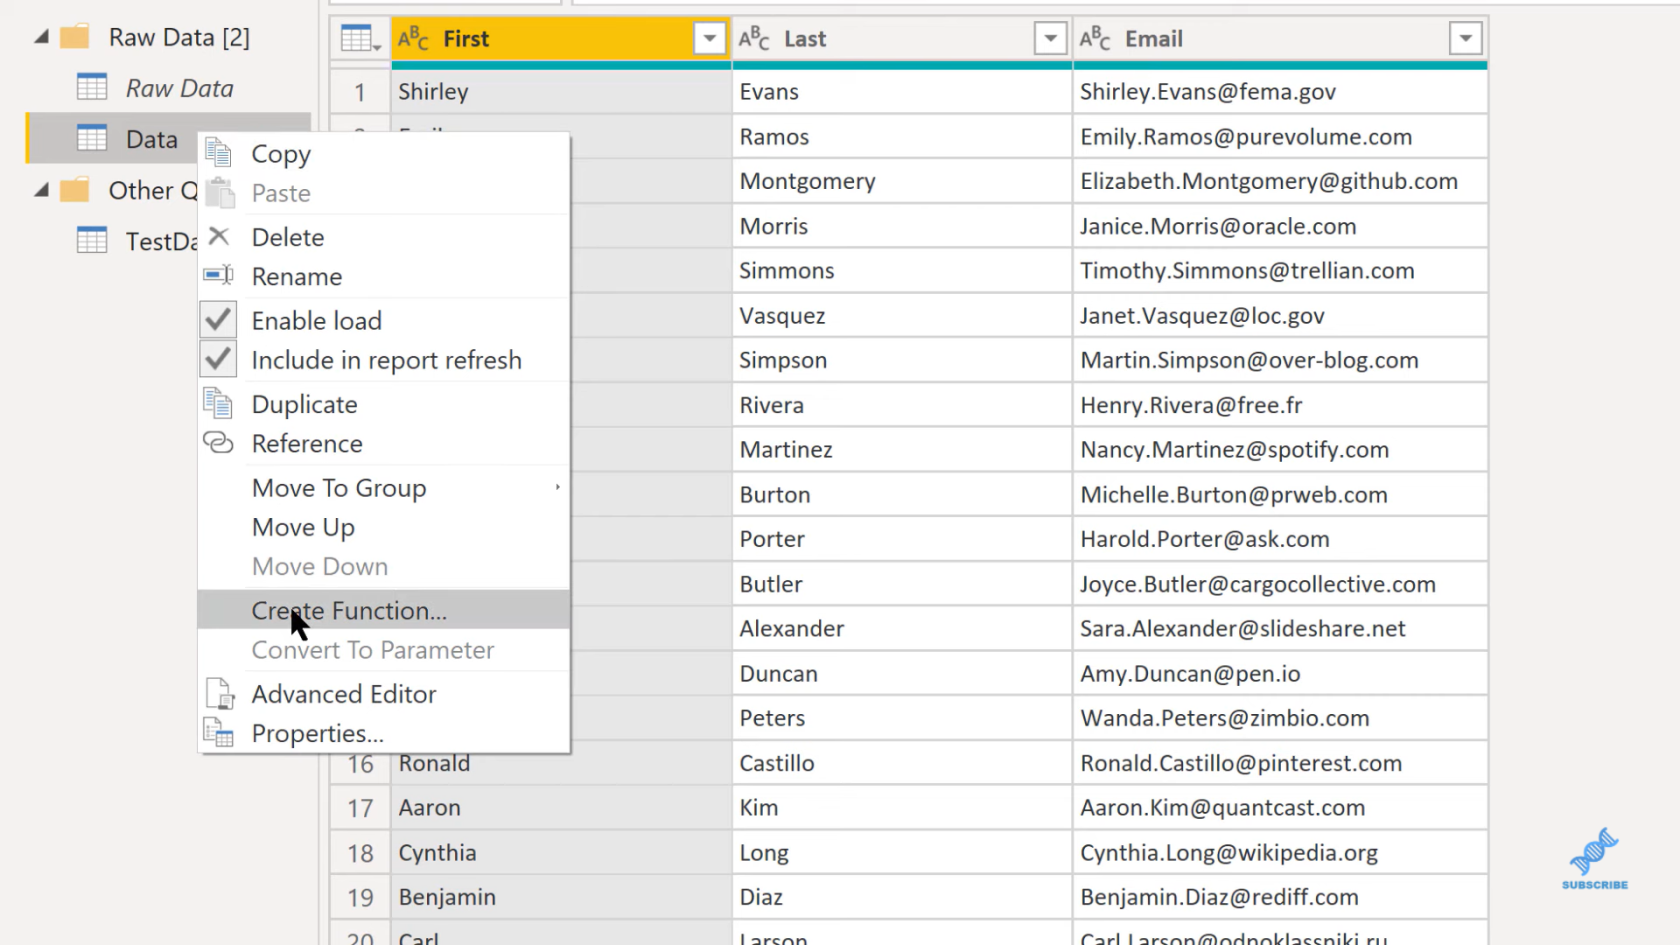Select row number 1
Image resolution: width=1680 pixels, height=945 pixels.
pos(360,92)
